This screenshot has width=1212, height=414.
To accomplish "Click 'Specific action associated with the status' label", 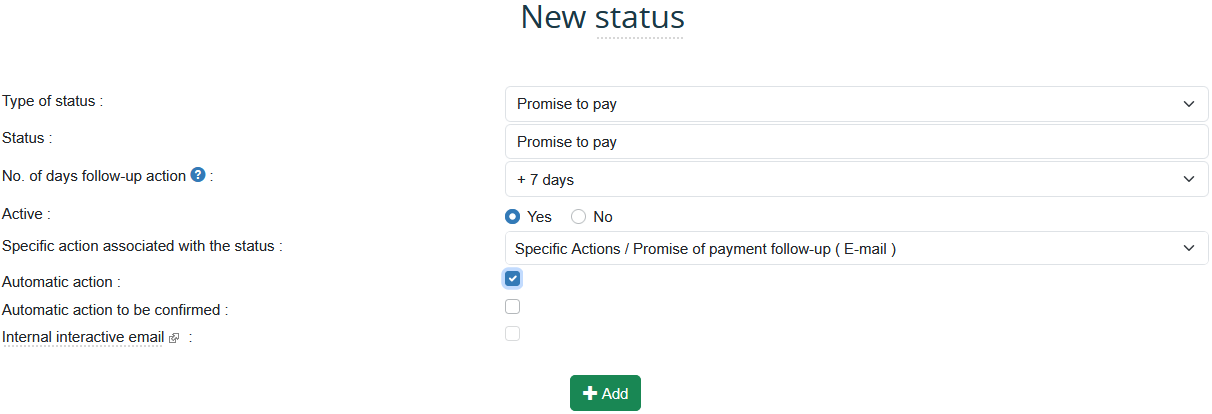I will [x=142, y=245].
